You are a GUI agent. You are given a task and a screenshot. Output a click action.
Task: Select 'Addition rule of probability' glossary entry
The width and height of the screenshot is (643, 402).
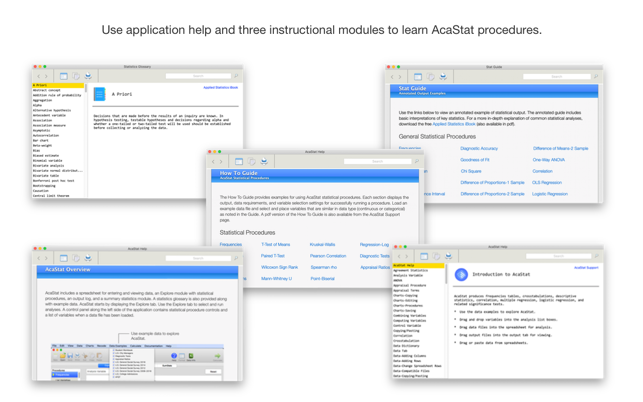(x=57, y=95)
